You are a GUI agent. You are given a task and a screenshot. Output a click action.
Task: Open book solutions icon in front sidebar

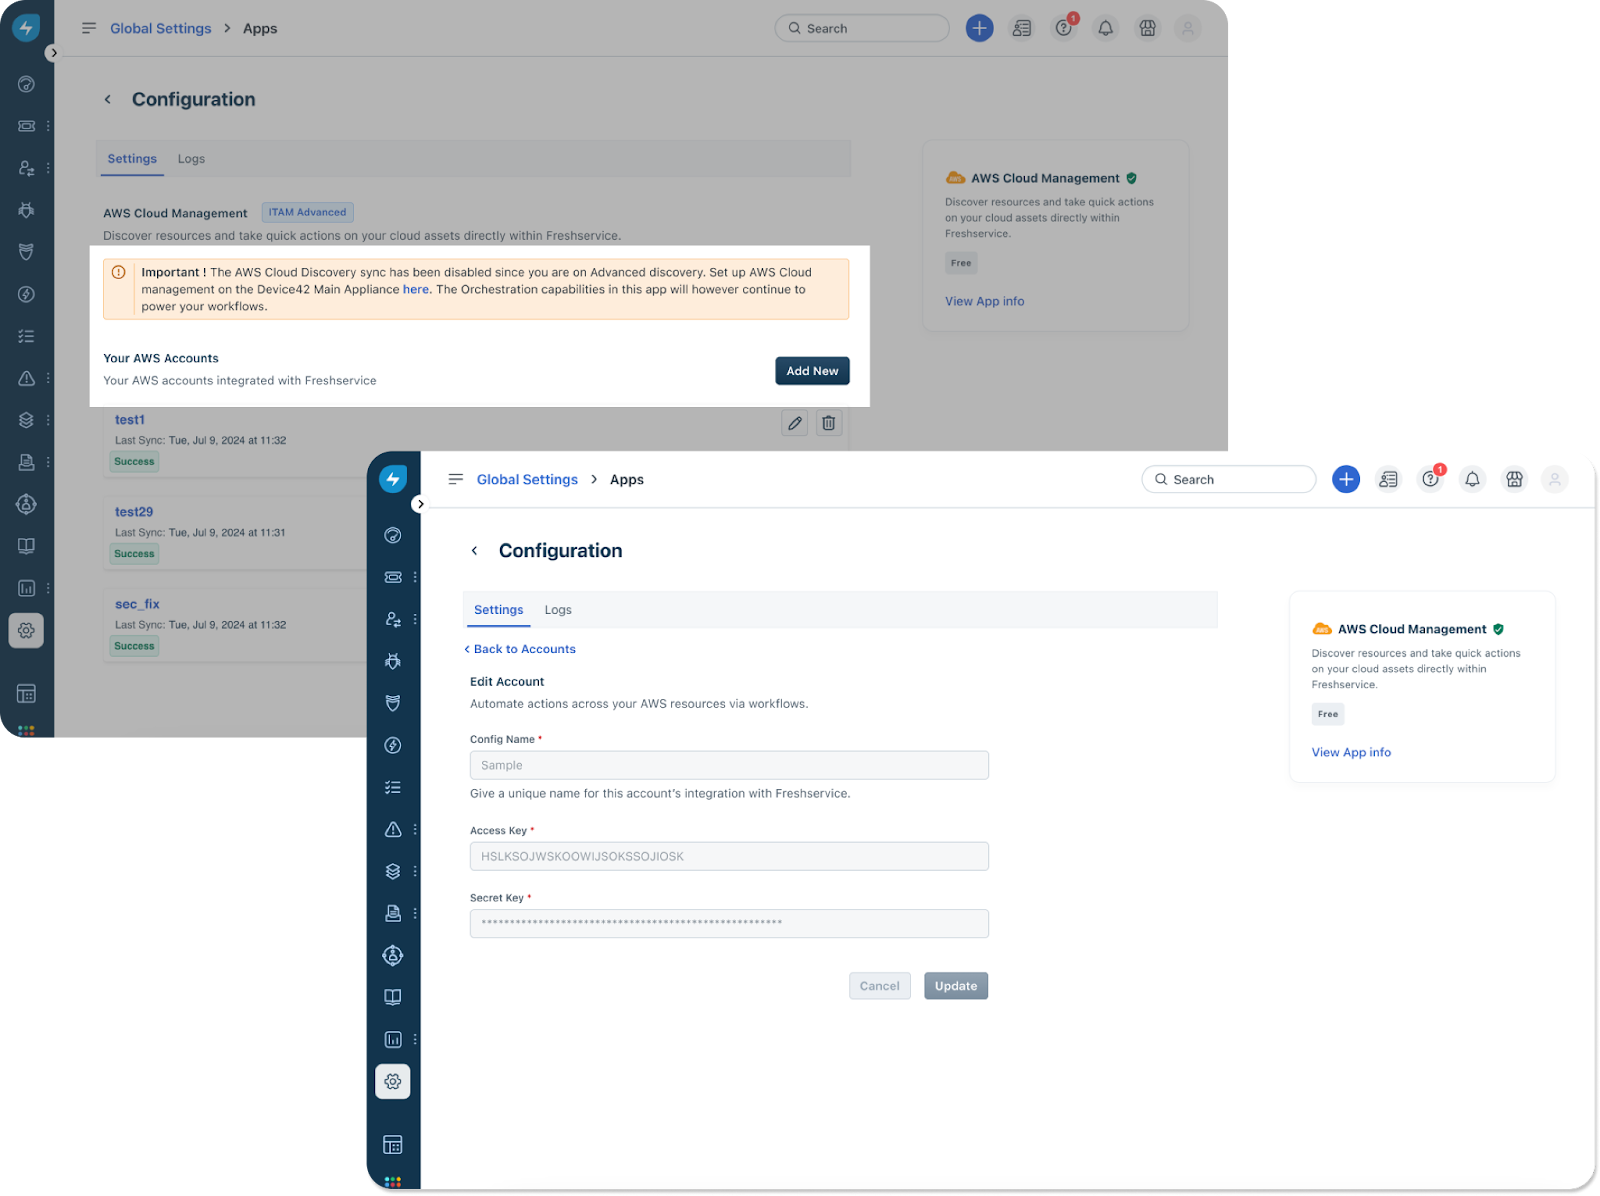393,997
